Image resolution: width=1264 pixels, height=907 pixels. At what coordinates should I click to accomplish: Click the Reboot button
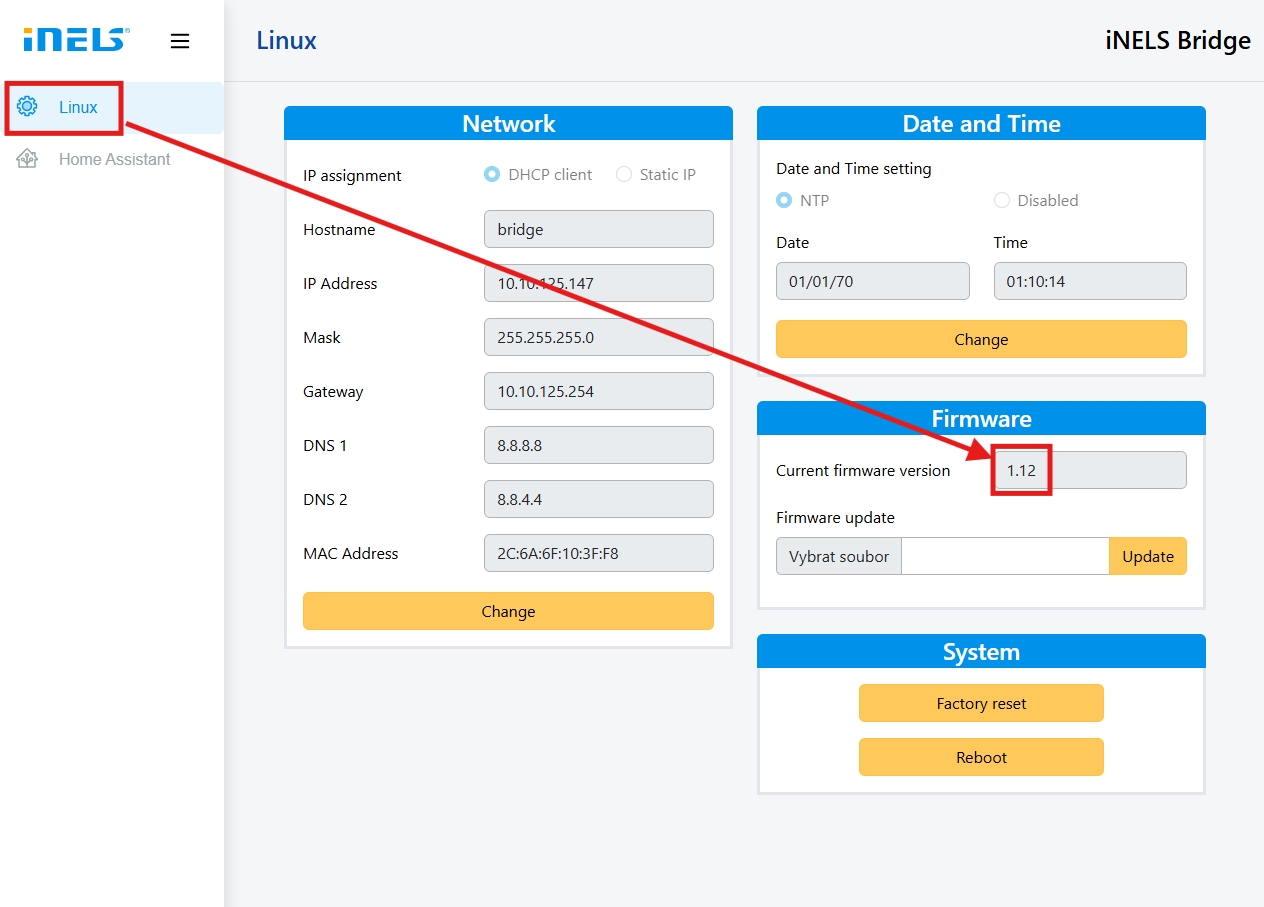pos(980,757)
